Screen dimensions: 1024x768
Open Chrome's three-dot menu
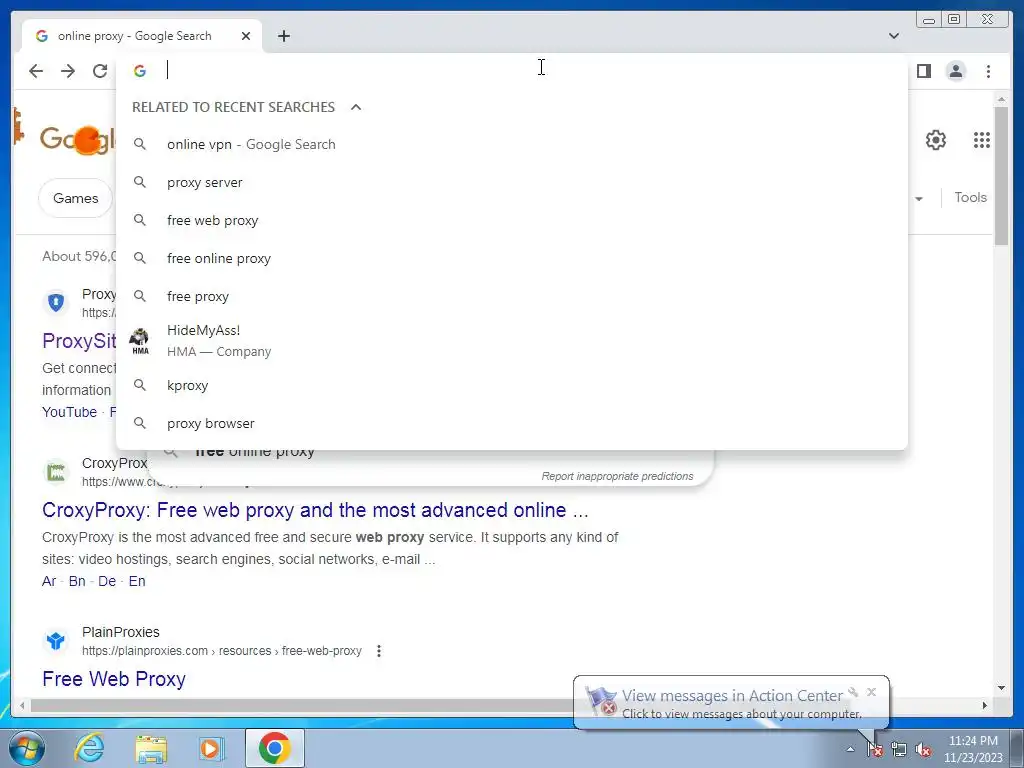click(x=988, y=71)
